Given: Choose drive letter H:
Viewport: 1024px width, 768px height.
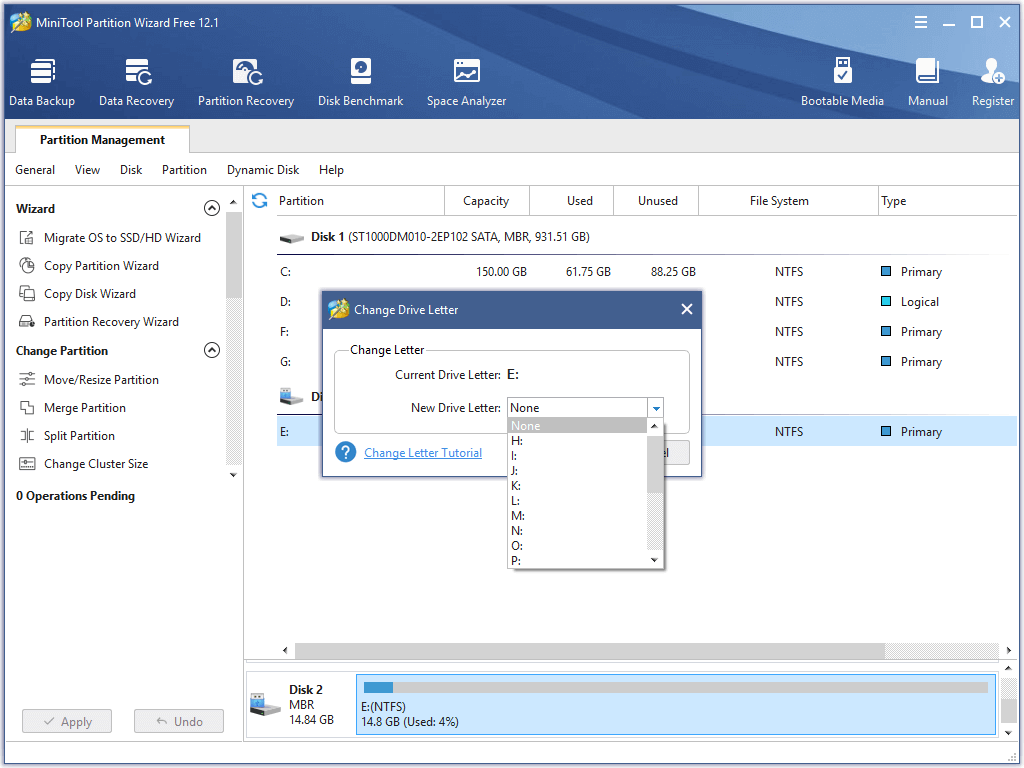Looking at the screenshot, I should click(577, 441).
